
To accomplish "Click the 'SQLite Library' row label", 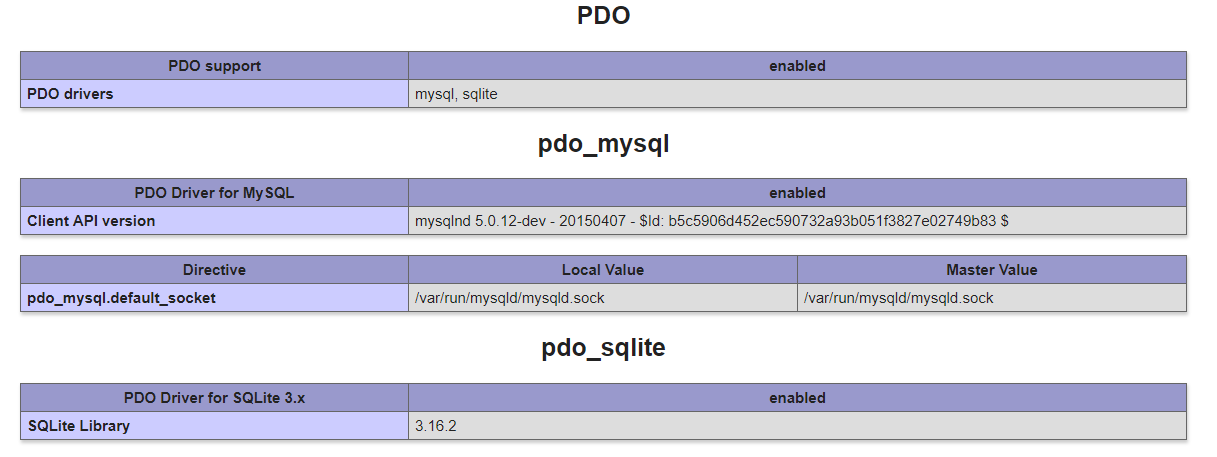I will 79,426.
